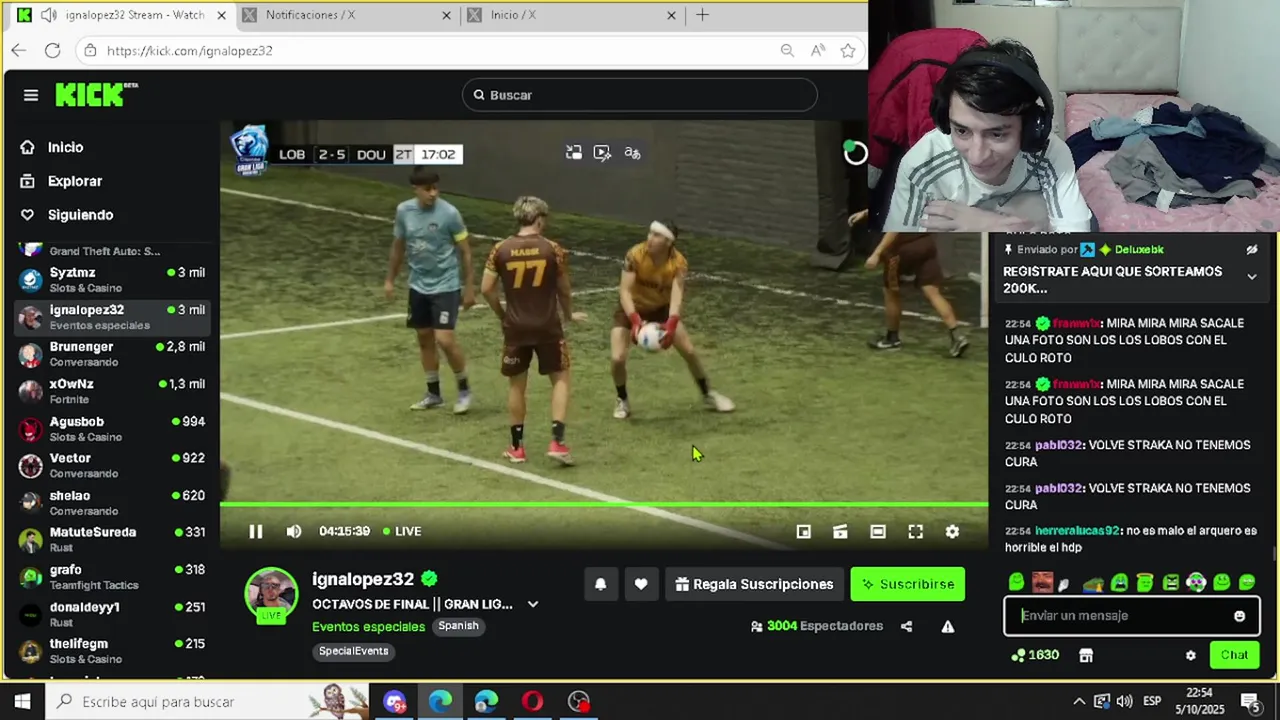Image resolution: width=1280 pixels, height=720 pixels.
Task: Hide the pinned chat message icon
Action: coord(1251,250)
